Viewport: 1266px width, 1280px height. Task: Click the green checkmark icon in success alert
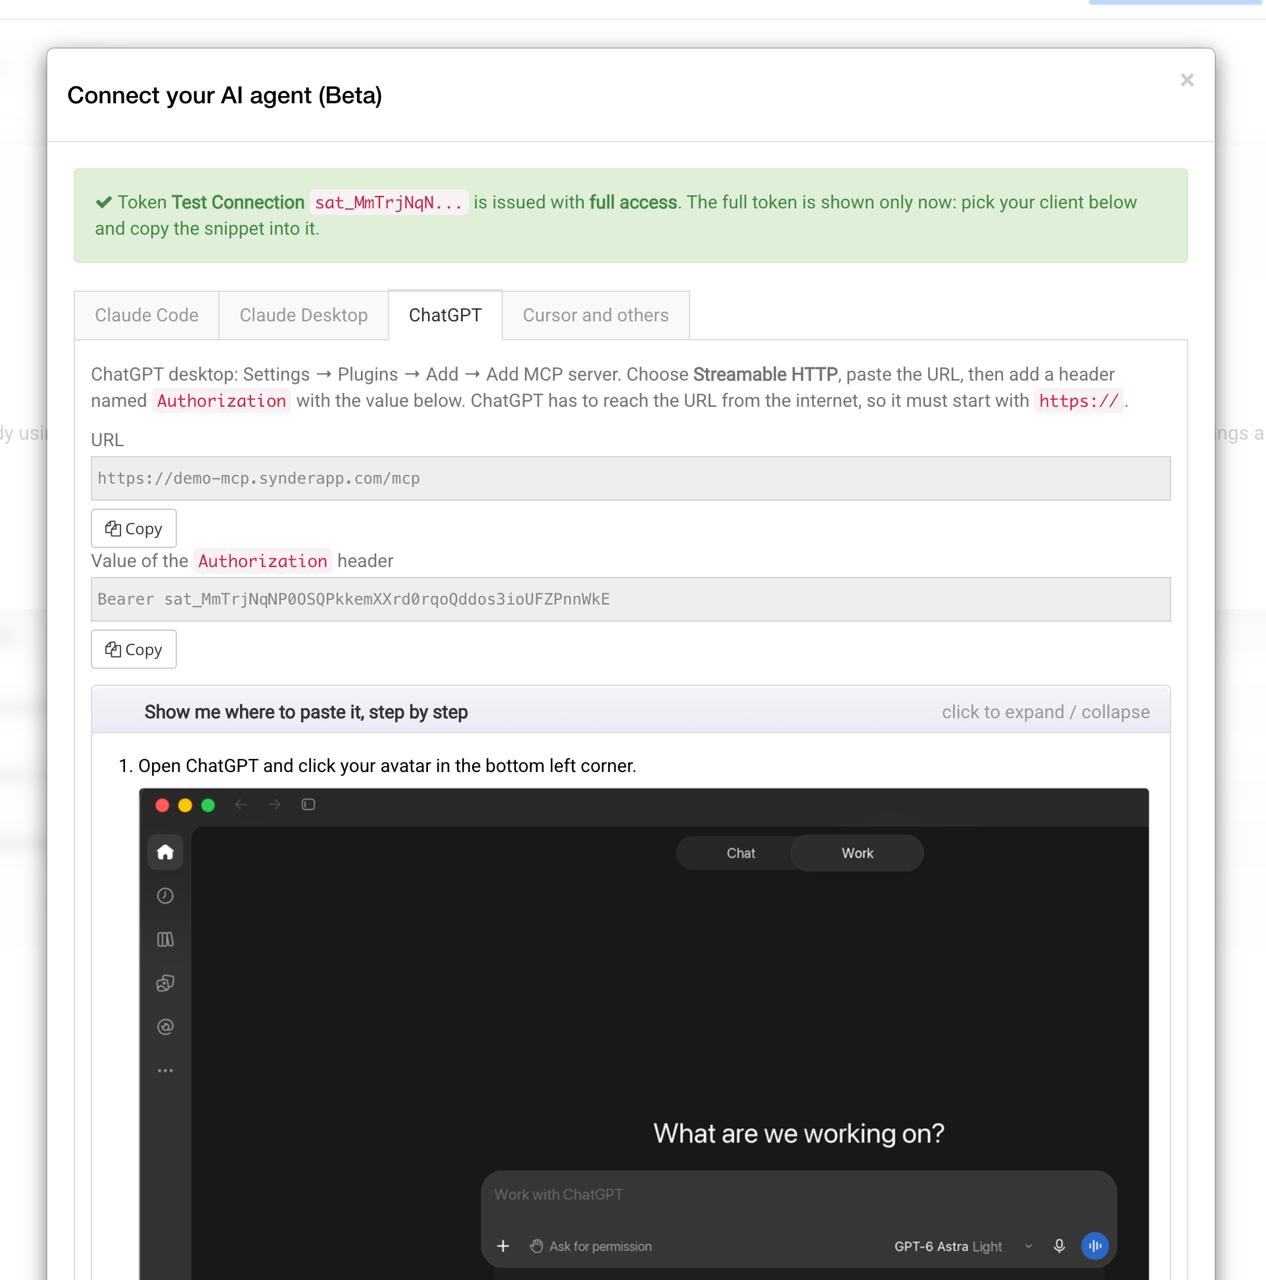tap(104, 202)
